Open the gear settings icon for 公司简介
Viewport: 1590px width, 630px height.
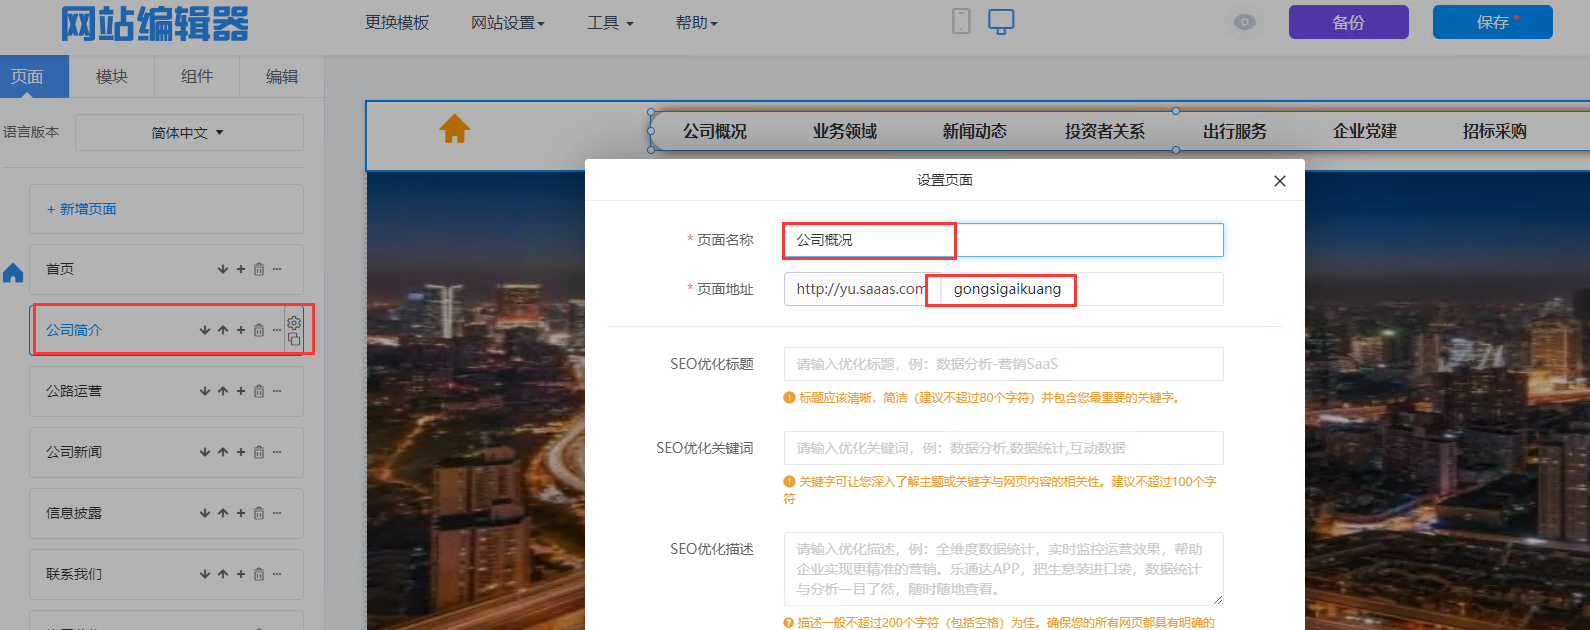294,323
